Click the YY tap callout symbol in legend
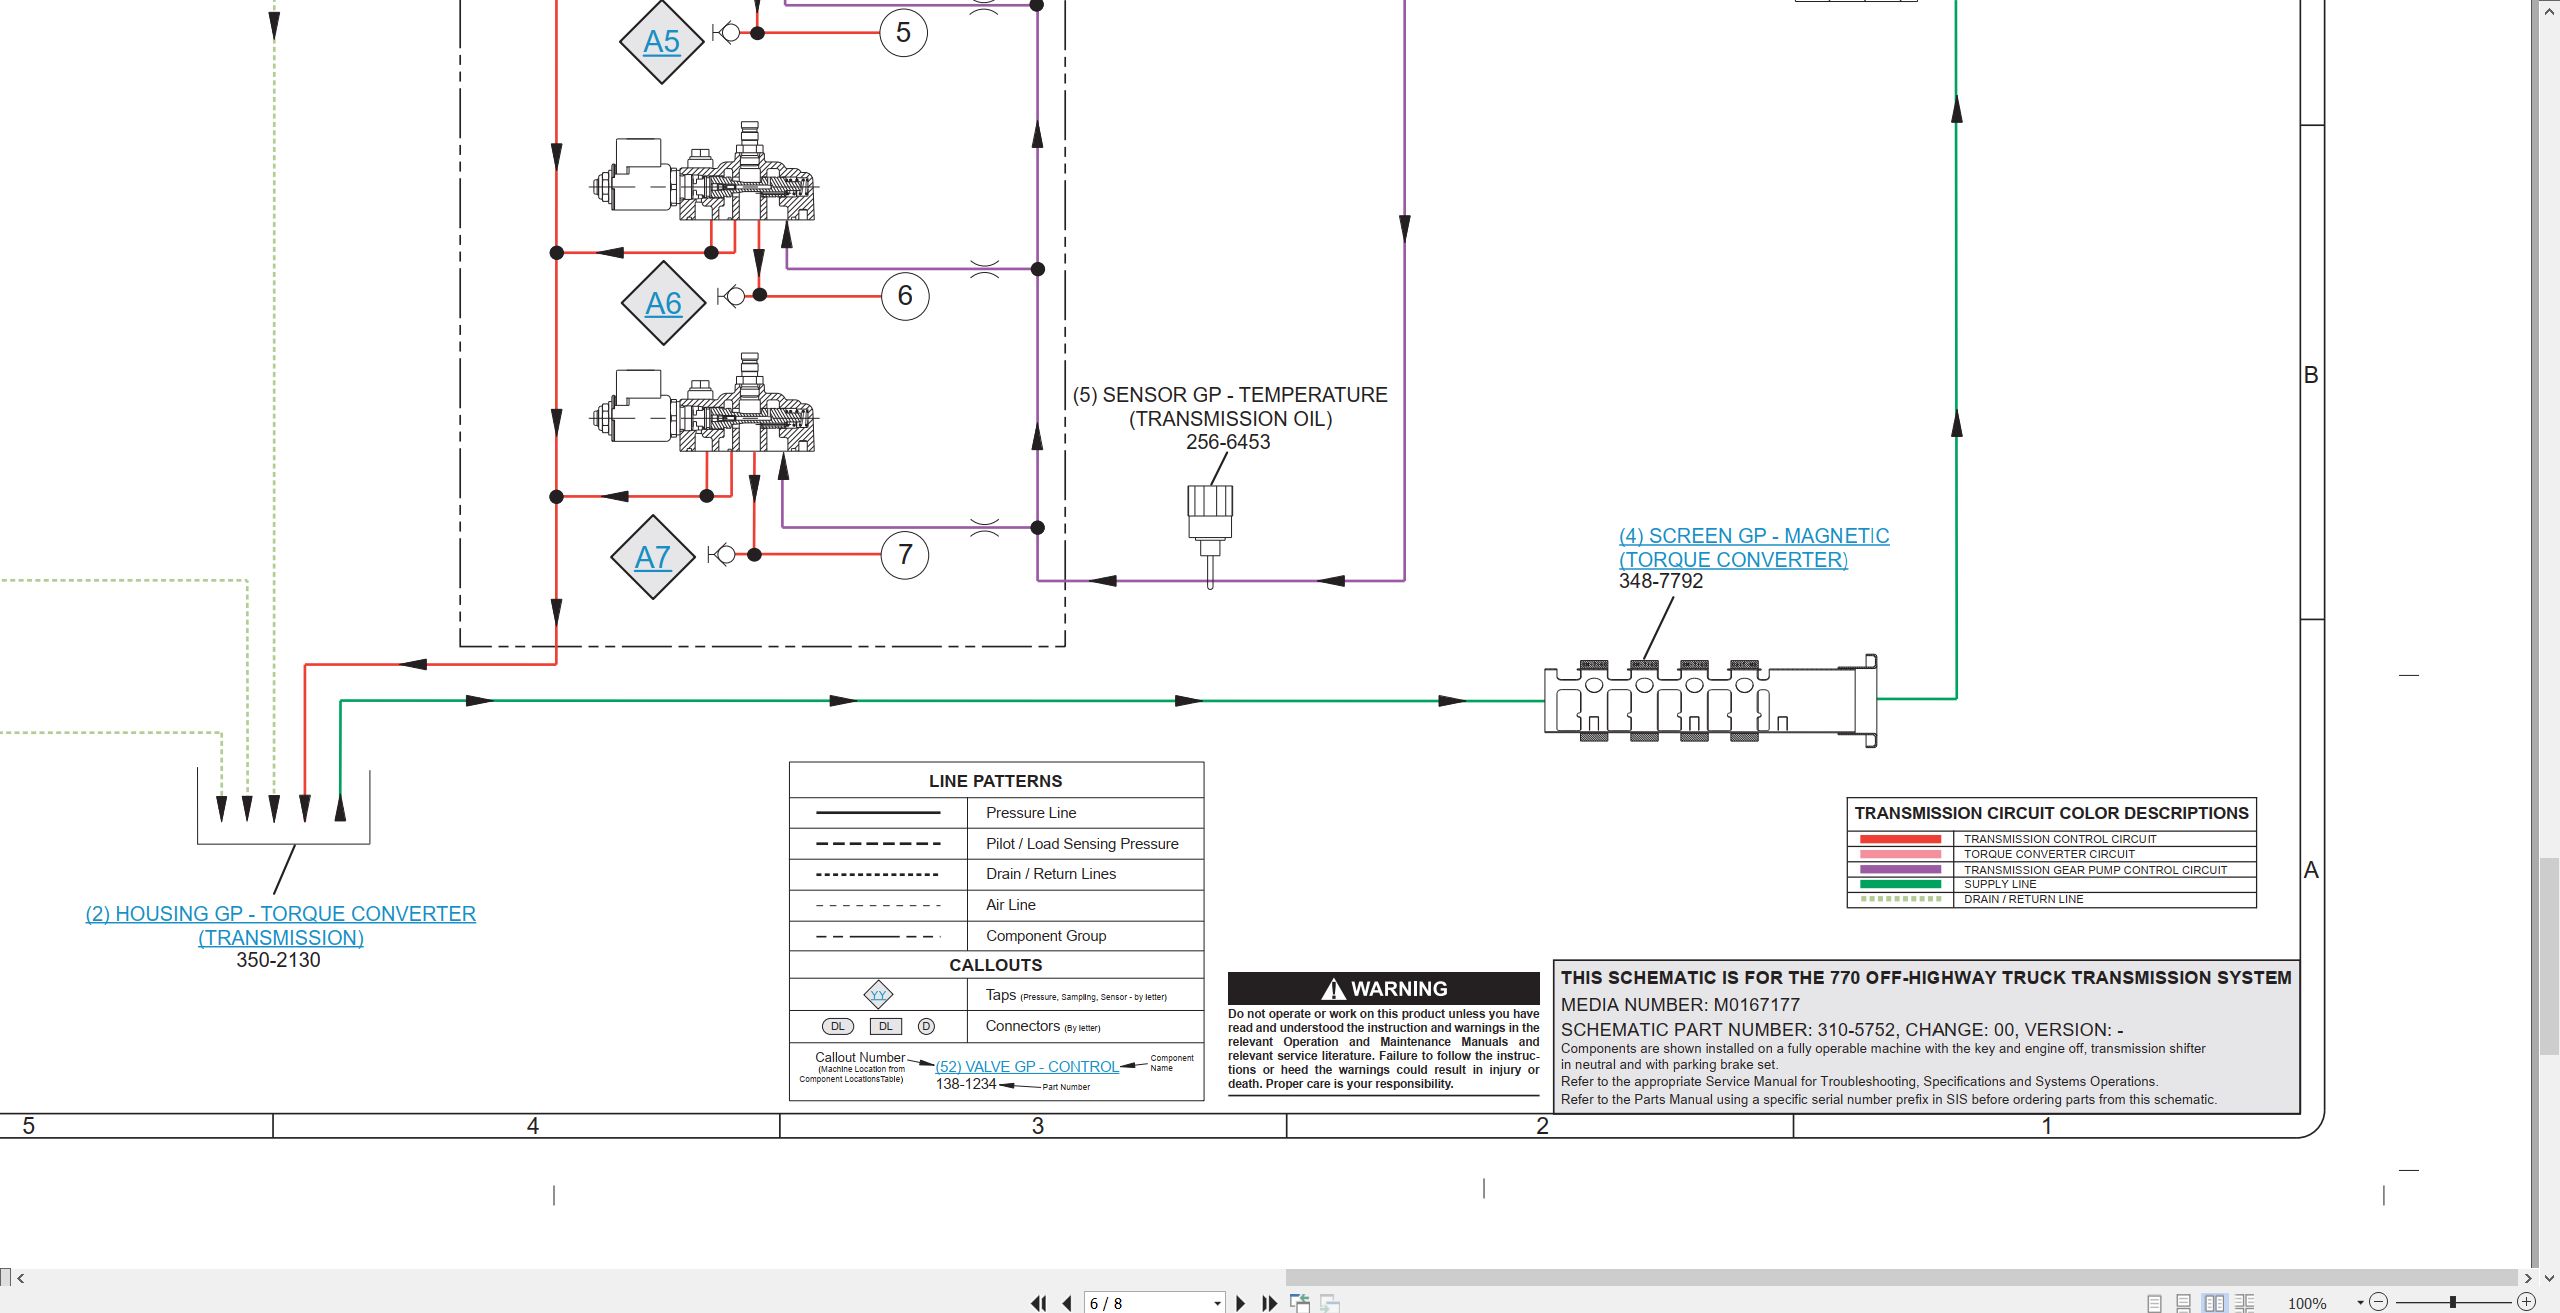2560x1313 pixels. coord(878,994)
